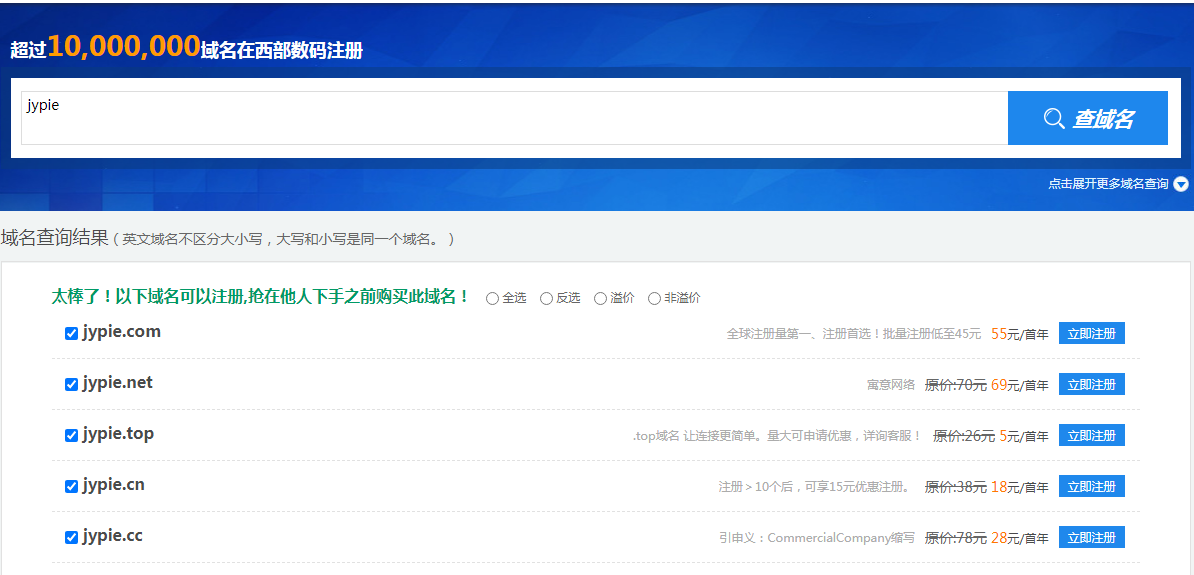Click 立即注册 for jypie.net

(x=1091, y=385)
